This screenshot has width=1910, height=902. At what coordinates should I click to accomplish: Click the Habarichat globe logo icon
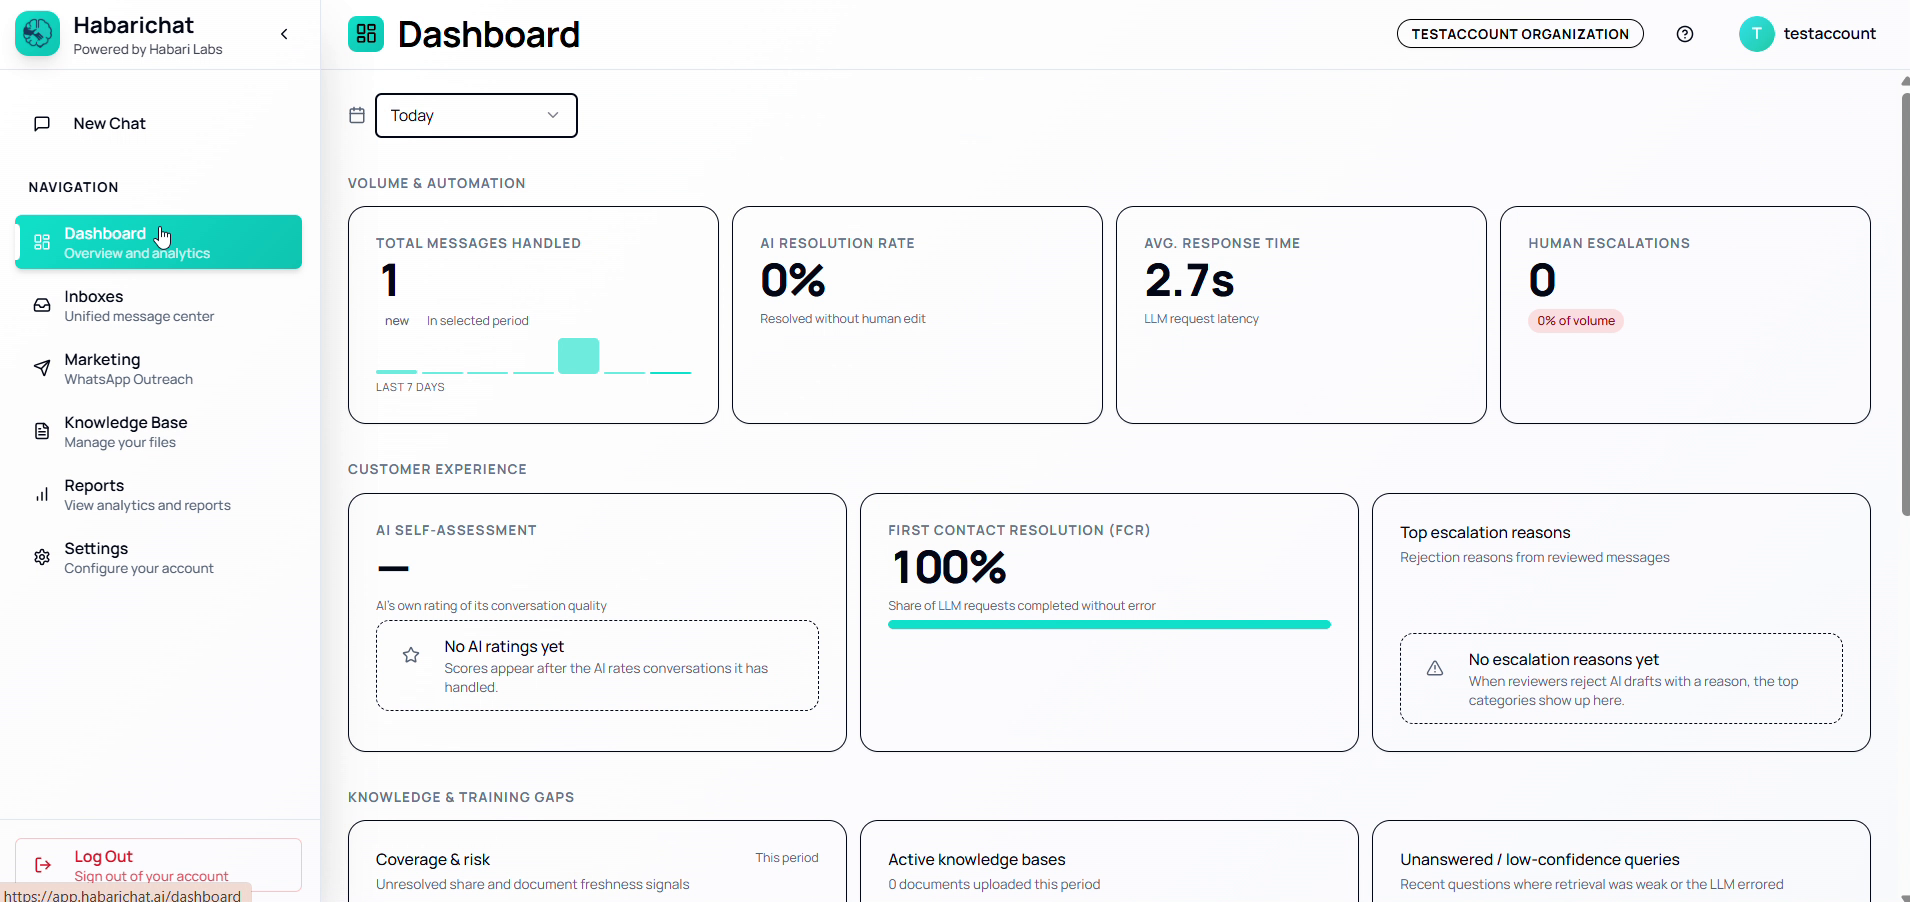(37, 34)
